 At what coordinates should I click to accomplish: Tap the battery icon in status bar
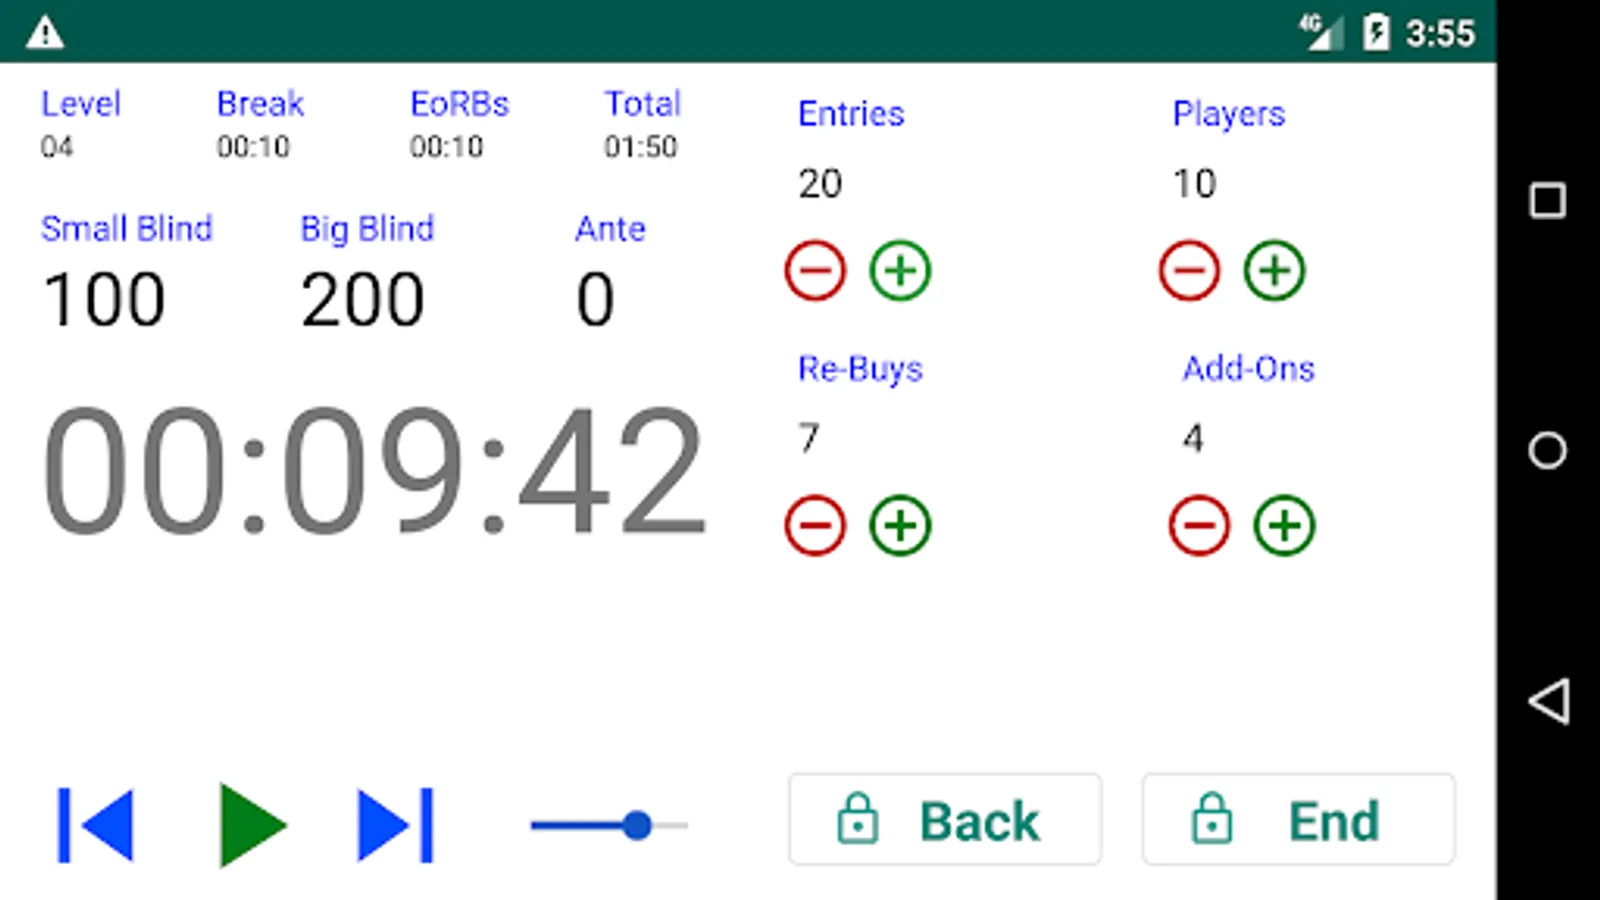click(1376, 33)
